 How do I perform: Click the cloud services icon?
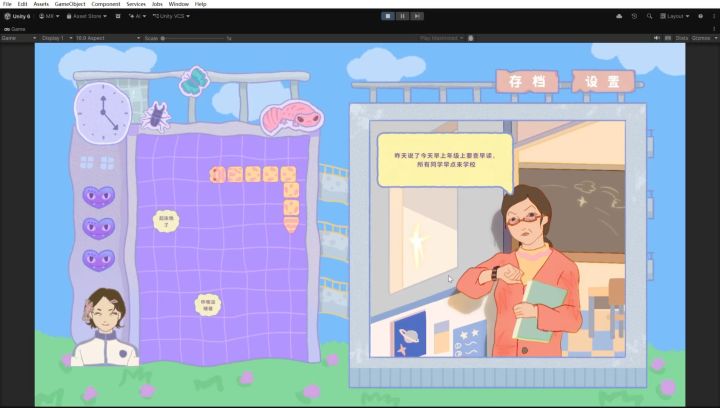(x=619, y=16)
